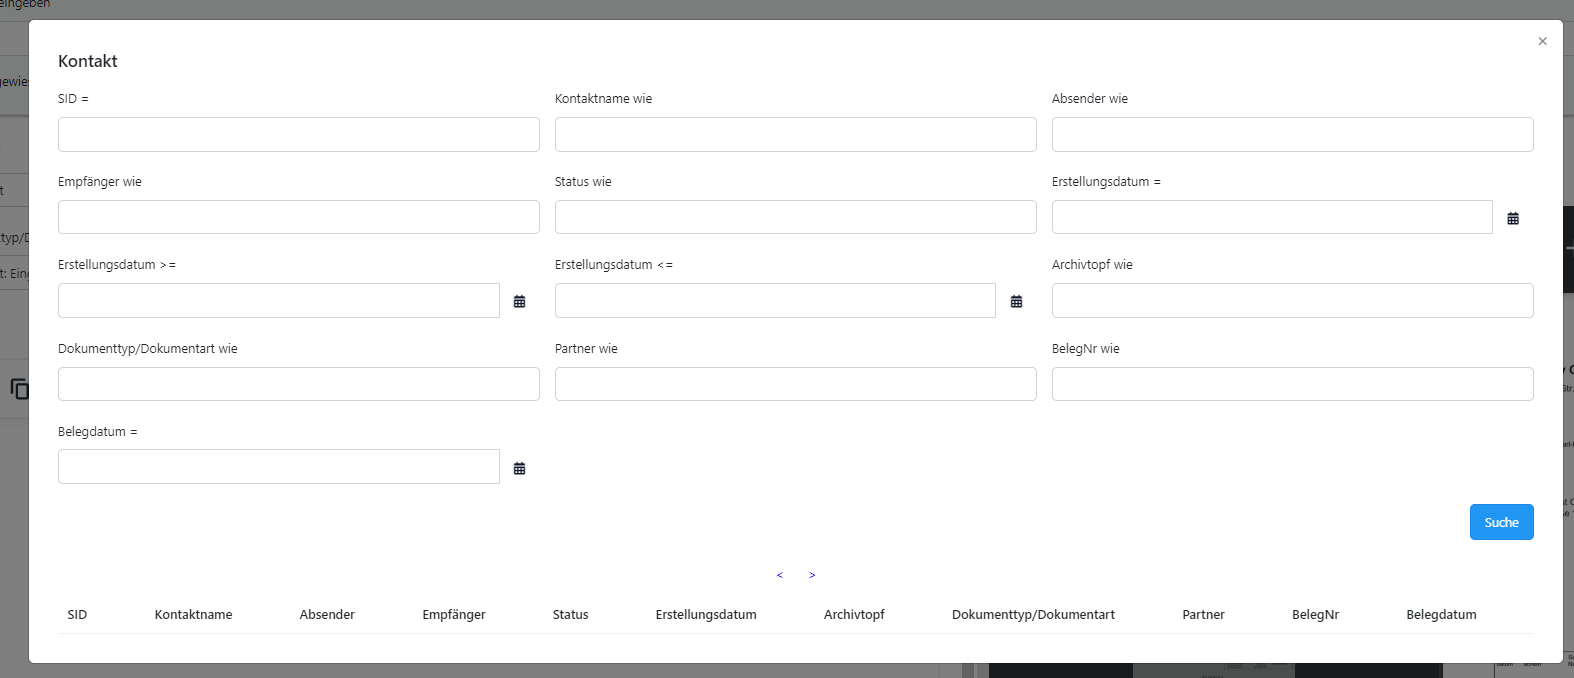Image resolution: width=1574 pixels, height=678 pixels.
Task: Focus the Empfänger wie input field
Action: click(x=298, y=217)
